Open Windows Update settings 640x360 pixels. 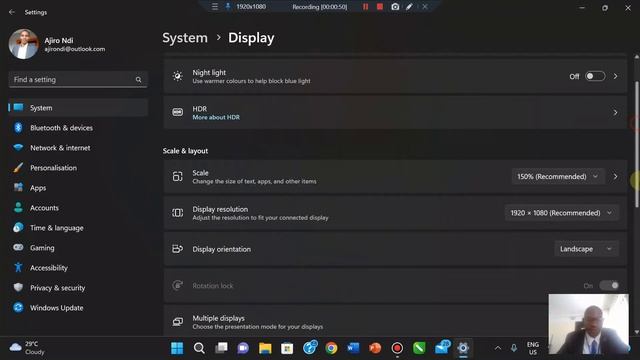point(78,308)
